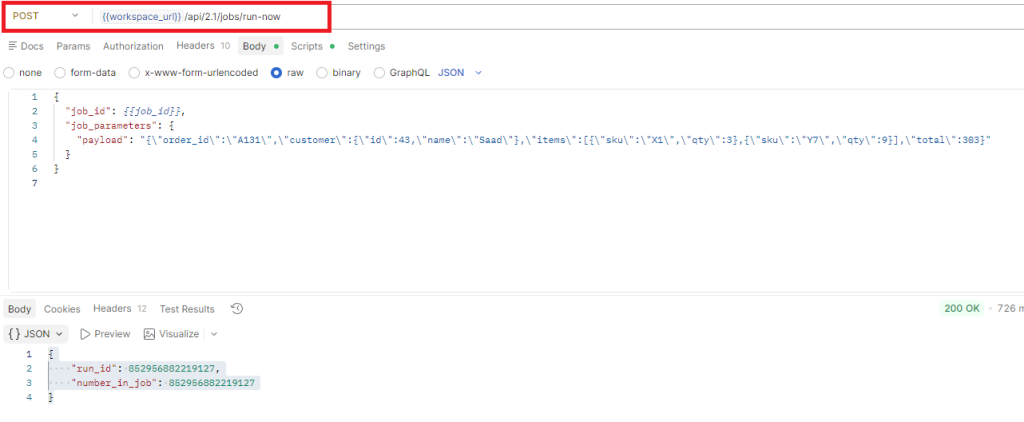This screenshot has height=422, width=1024.
Task: Open the POST method dropdown
Action: pos(46,16)
